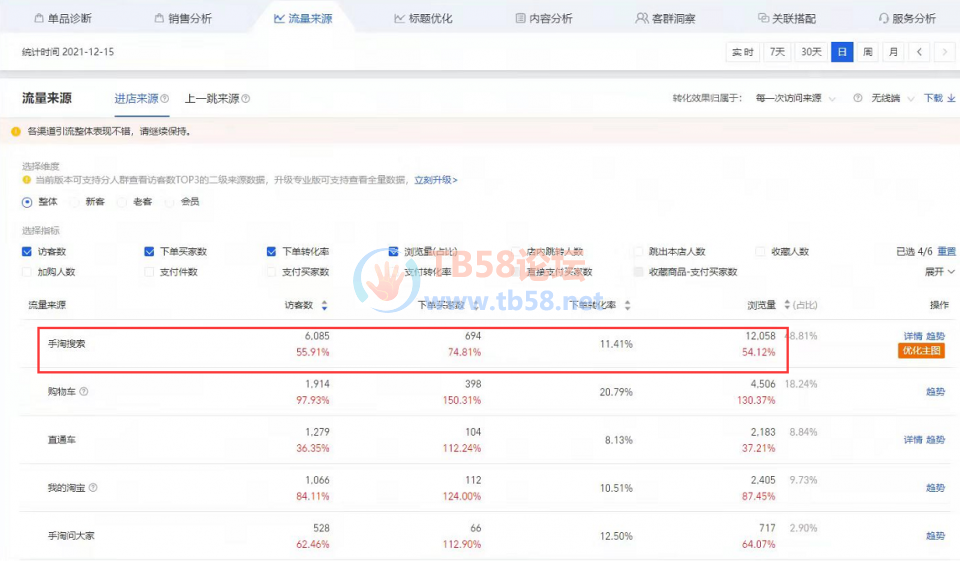Click the orange 优化主图 button

[x=922, y=351]
